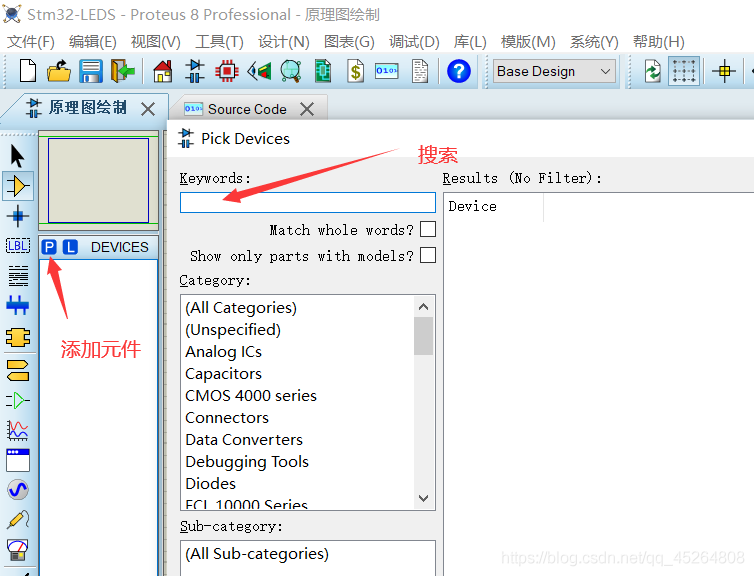Click Category list scroll-down arrow
This screenshot has height=576, width=754.
pyautogui.click(x=424, y=498)
